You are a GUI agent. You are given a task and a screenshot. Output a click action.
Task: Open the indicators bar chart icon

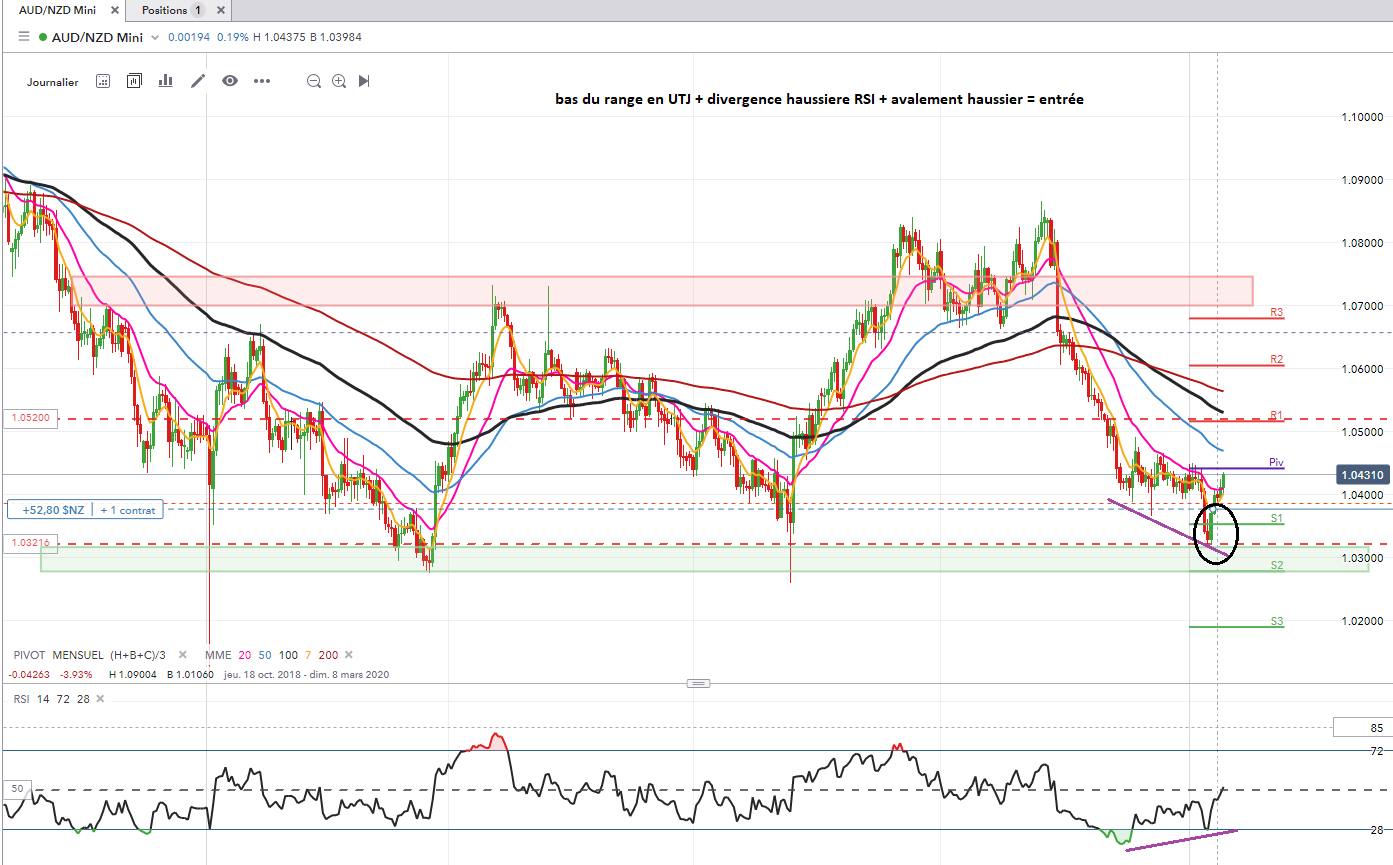pos(166,81)
